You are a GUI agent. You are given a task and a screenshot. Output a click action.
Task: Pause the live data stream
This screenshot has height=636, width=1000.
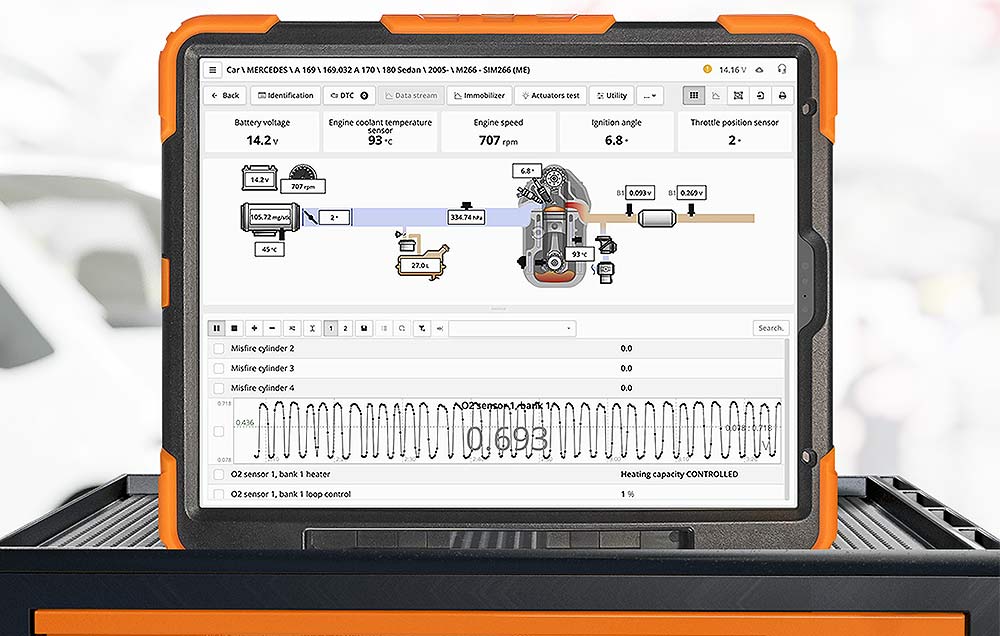[x=216, y=328]
